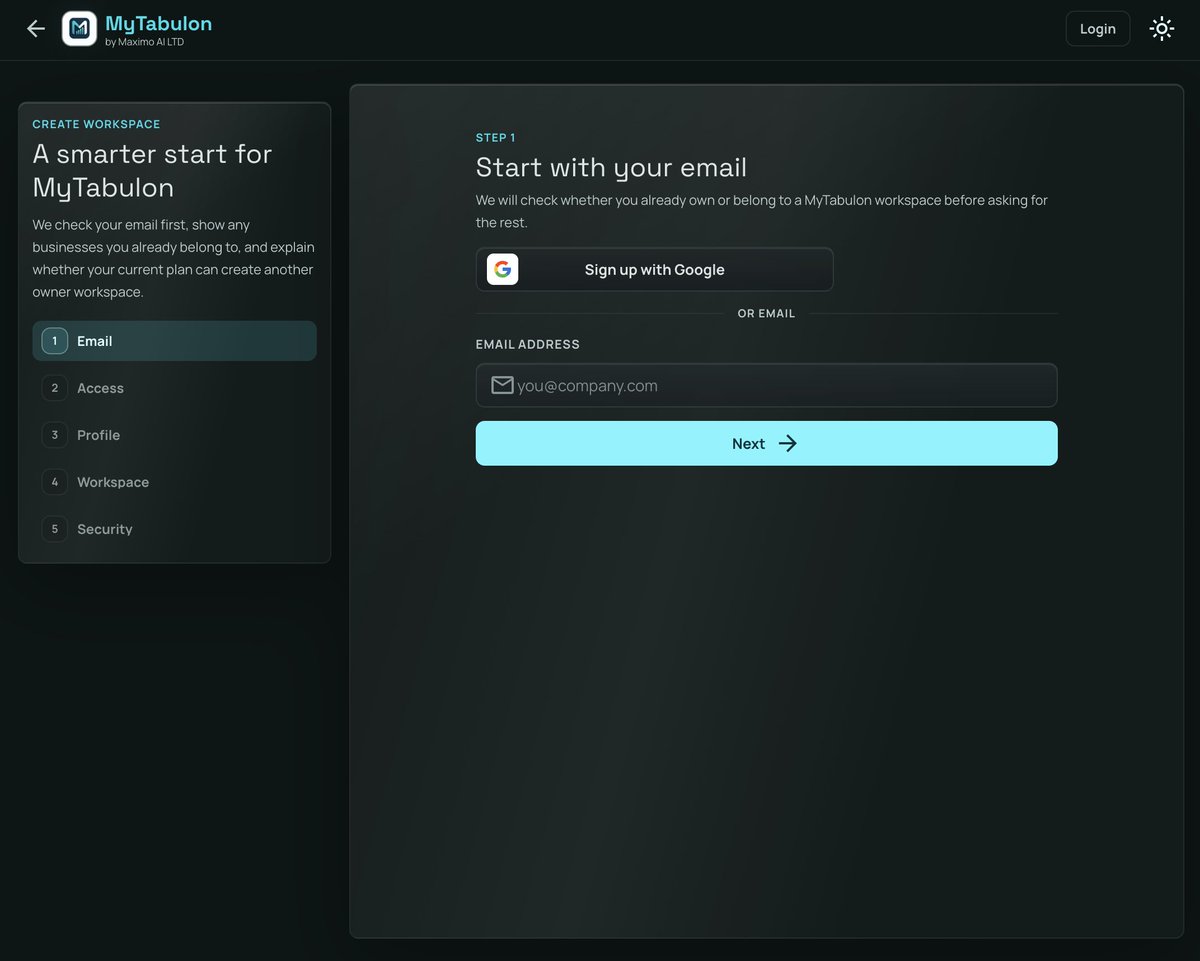Click the 'CREATE WORKSPACE' label
This screenshot has width=1200, height=961.
point(96,124)
